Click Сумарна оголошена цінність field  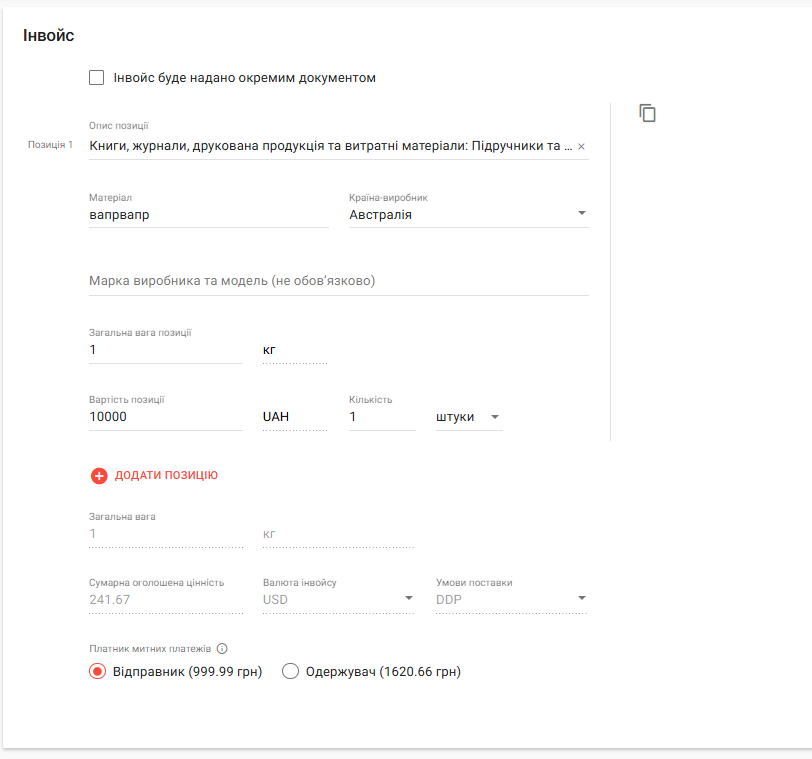(x=166, y=599)
